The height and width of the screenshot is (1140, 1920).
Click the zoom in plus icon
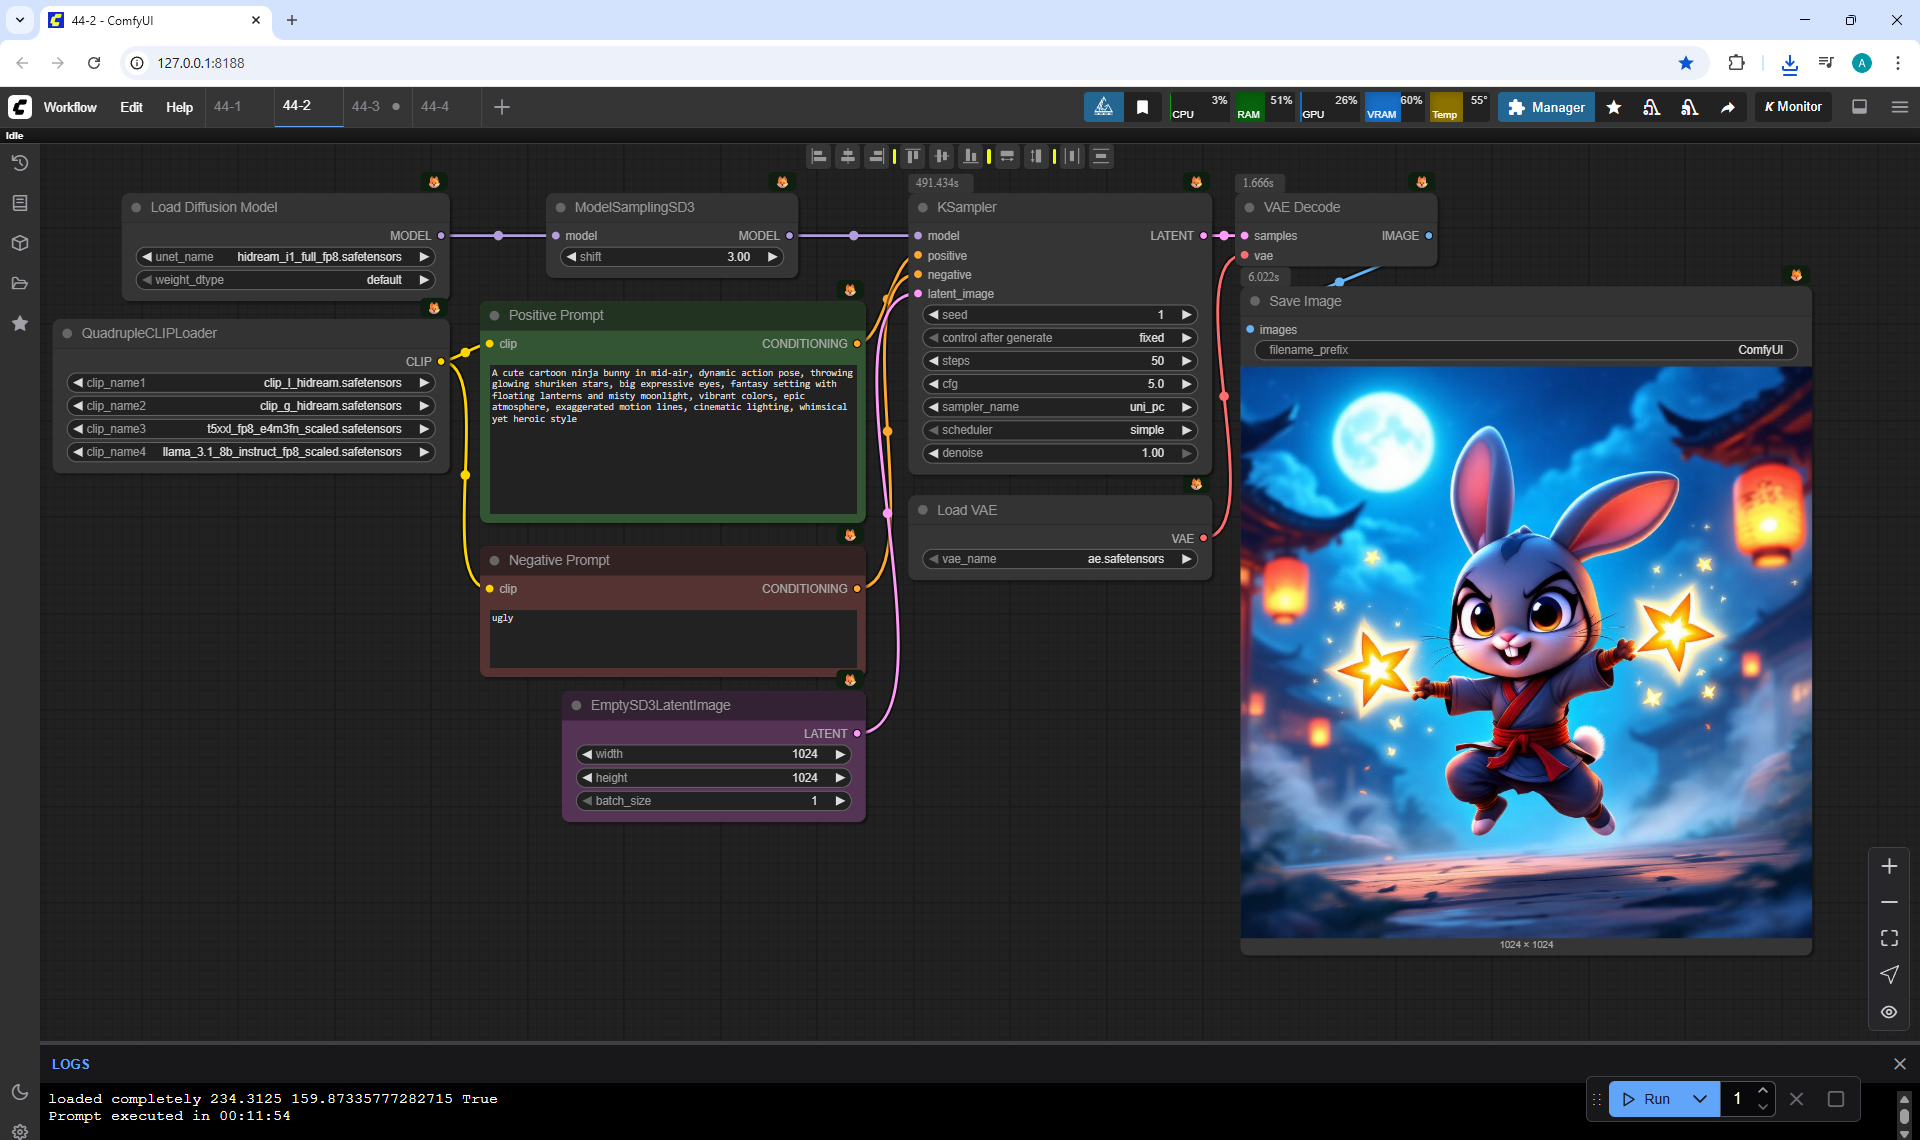[1888, 866]
